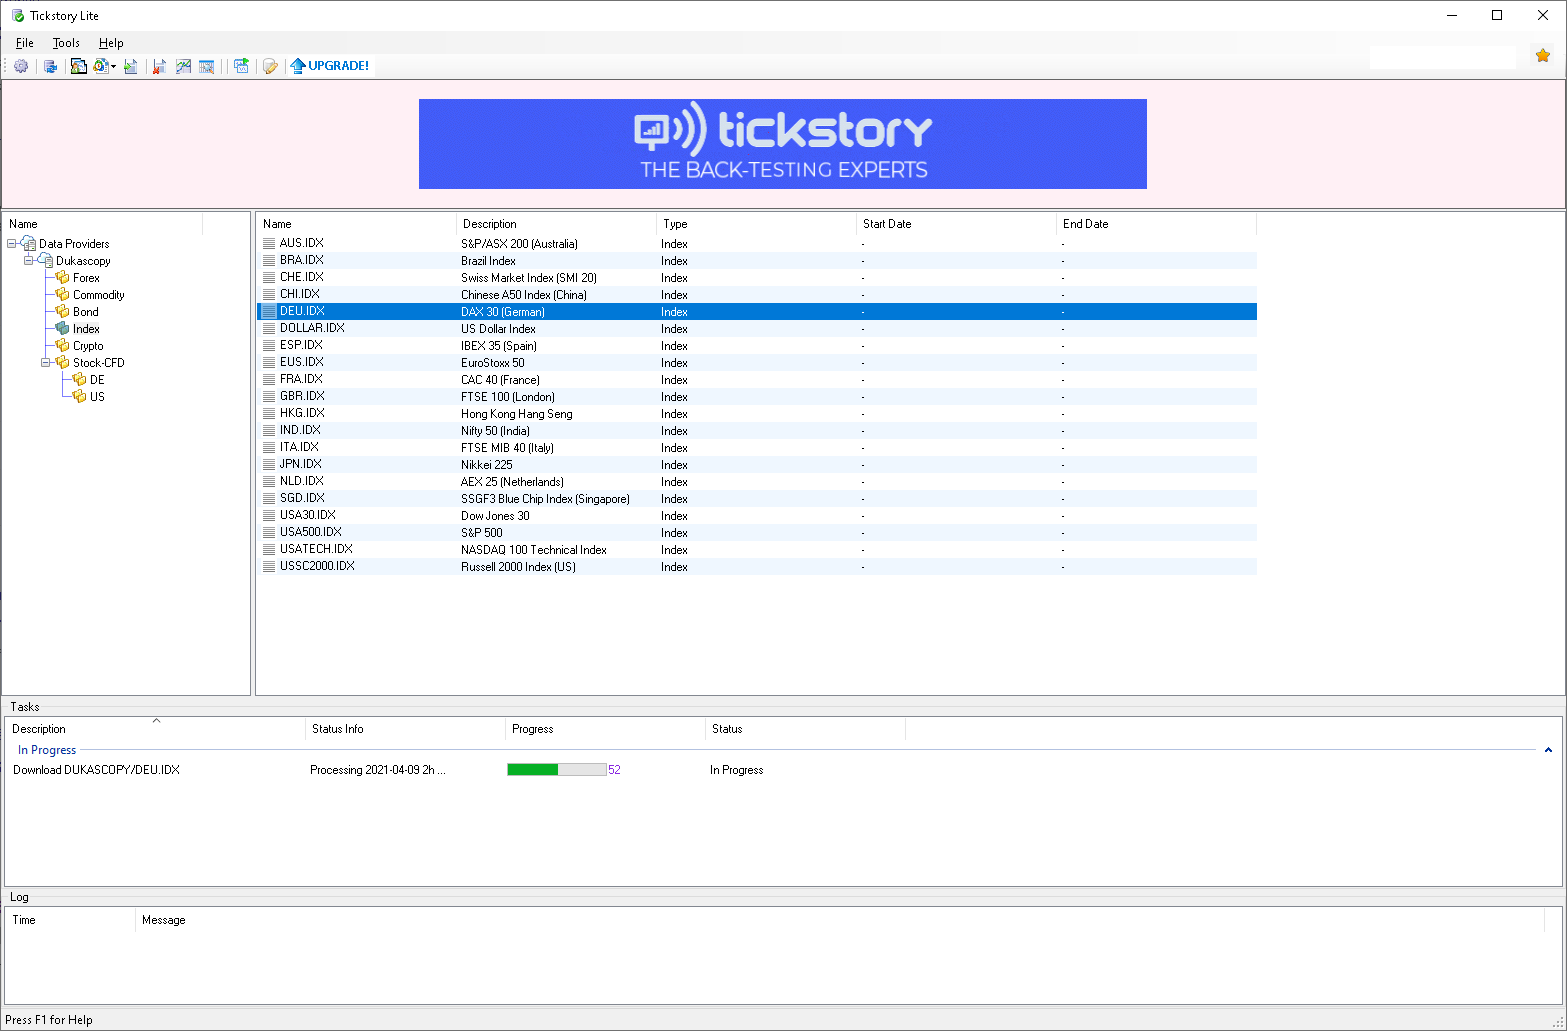Open the File menu
The width and height of the screenshot is (1567, 1031).
coord(25,43)
